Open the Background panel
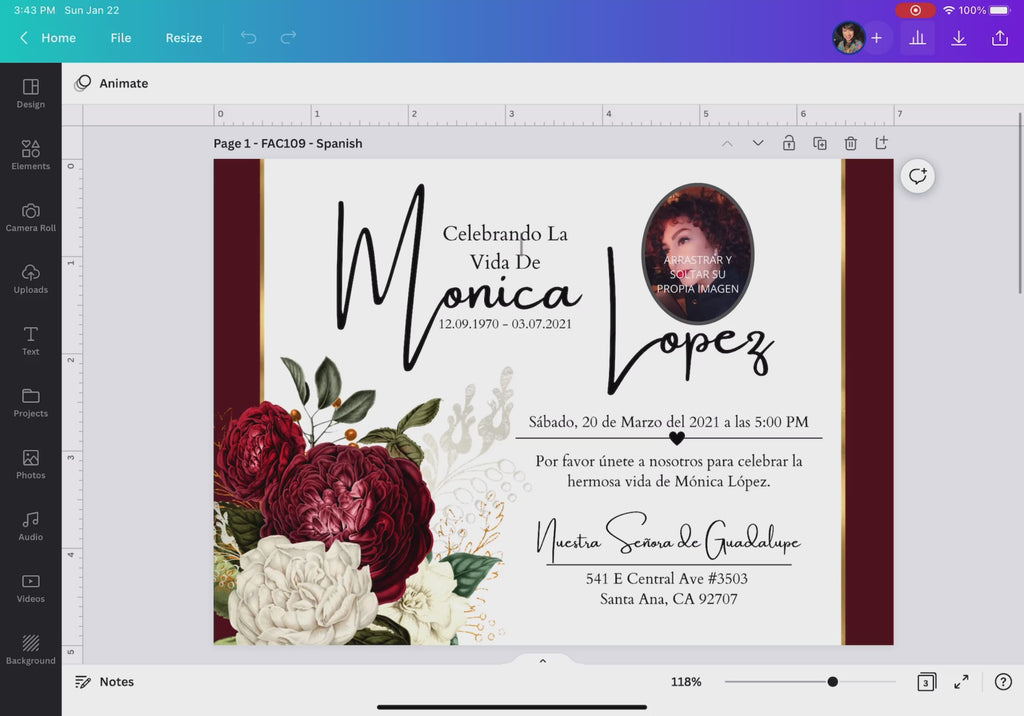The height and width of the screenshot is (716, 1024). point(31,650)
